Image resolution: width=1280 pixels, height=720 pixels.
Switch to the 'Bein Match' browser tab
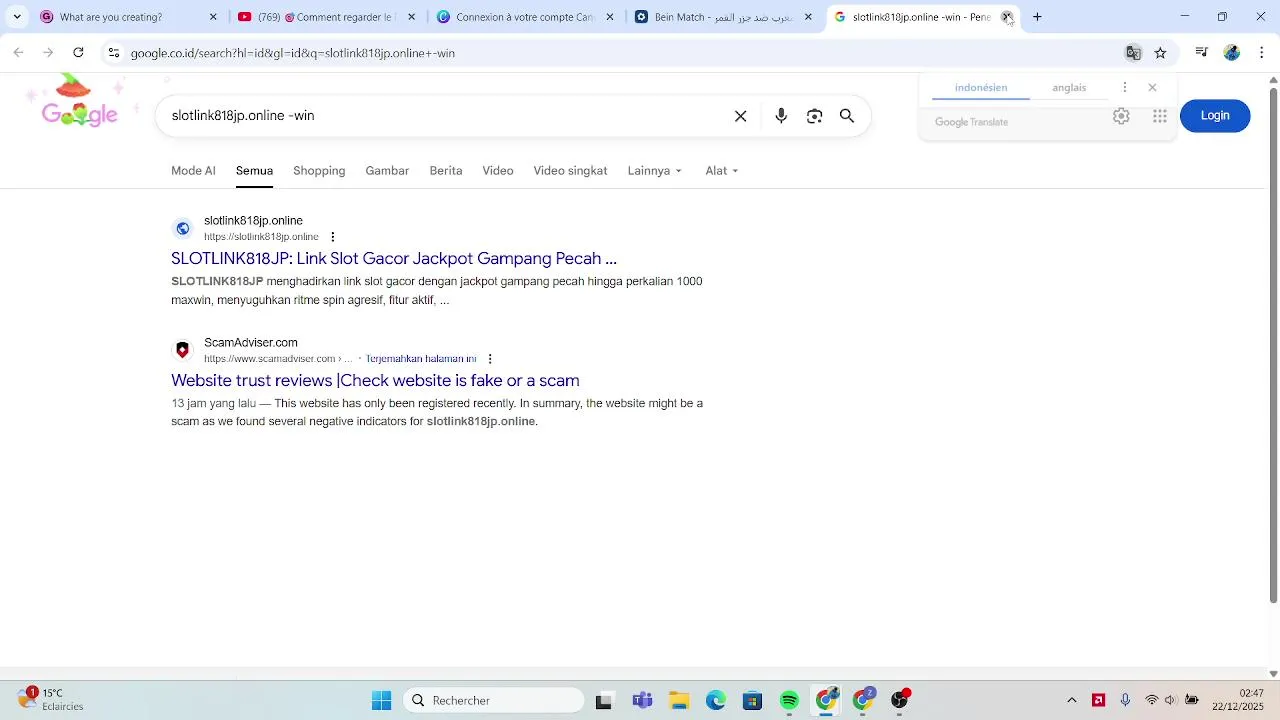pyautogui.click(x=725, y=17)
